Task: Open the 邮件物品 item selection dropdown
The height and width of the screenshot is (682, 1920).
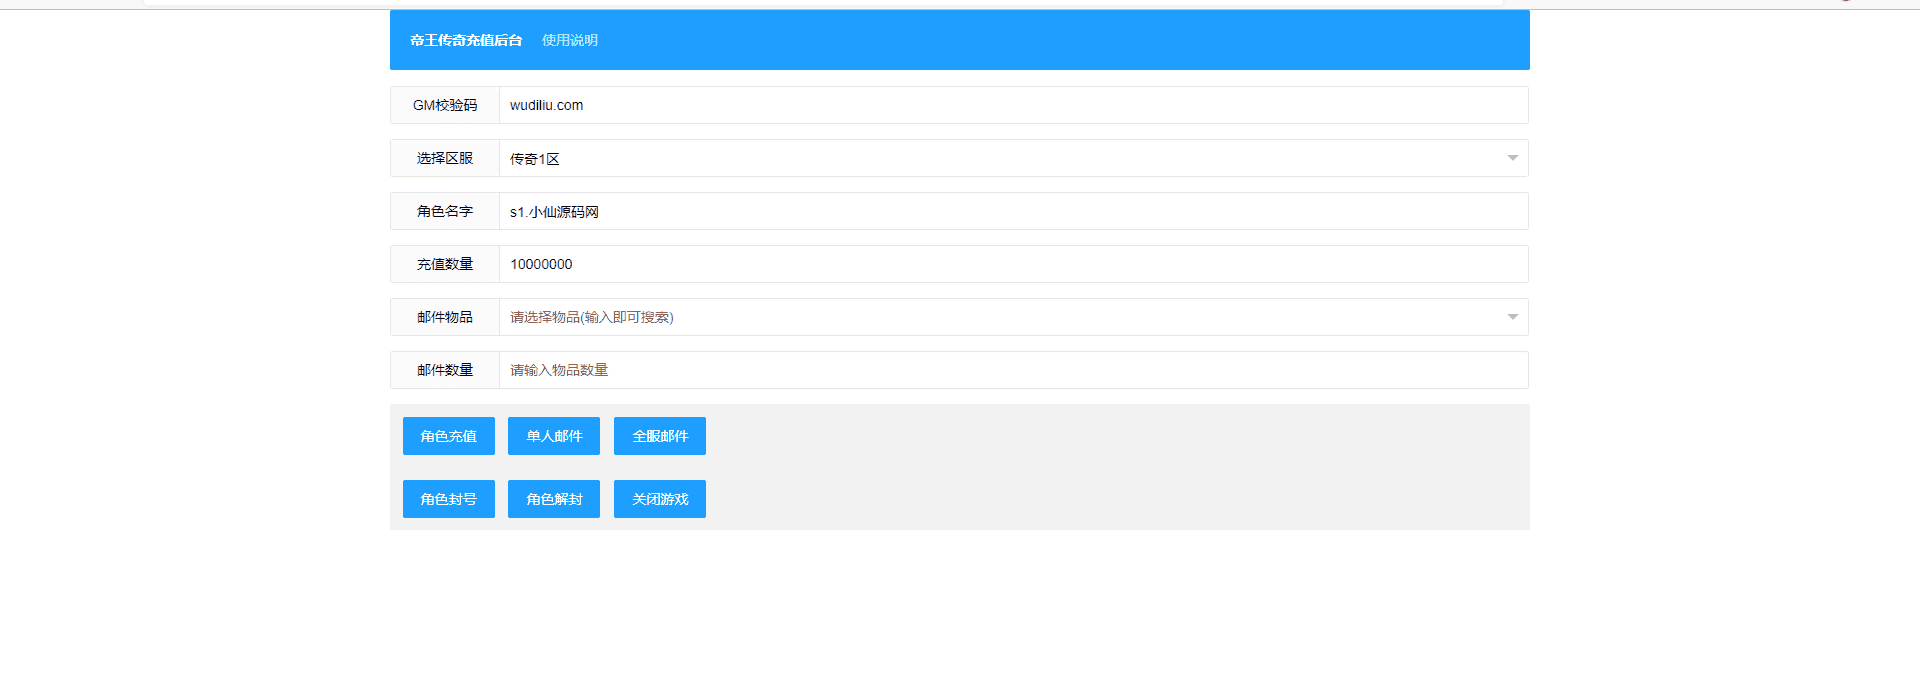Action: click(x=1014, y=317)
